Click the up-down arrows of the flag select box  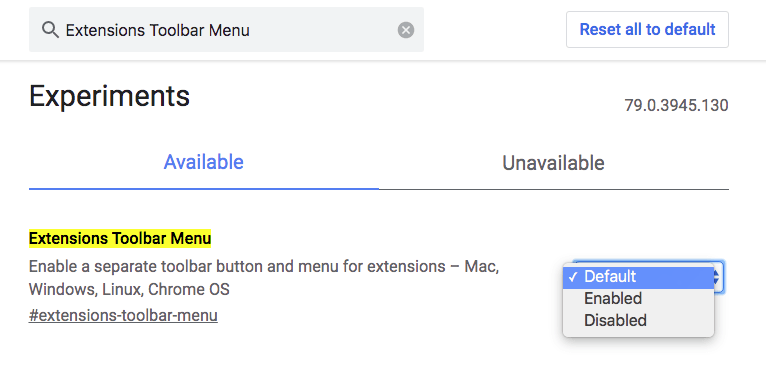(x=717, y=277)
